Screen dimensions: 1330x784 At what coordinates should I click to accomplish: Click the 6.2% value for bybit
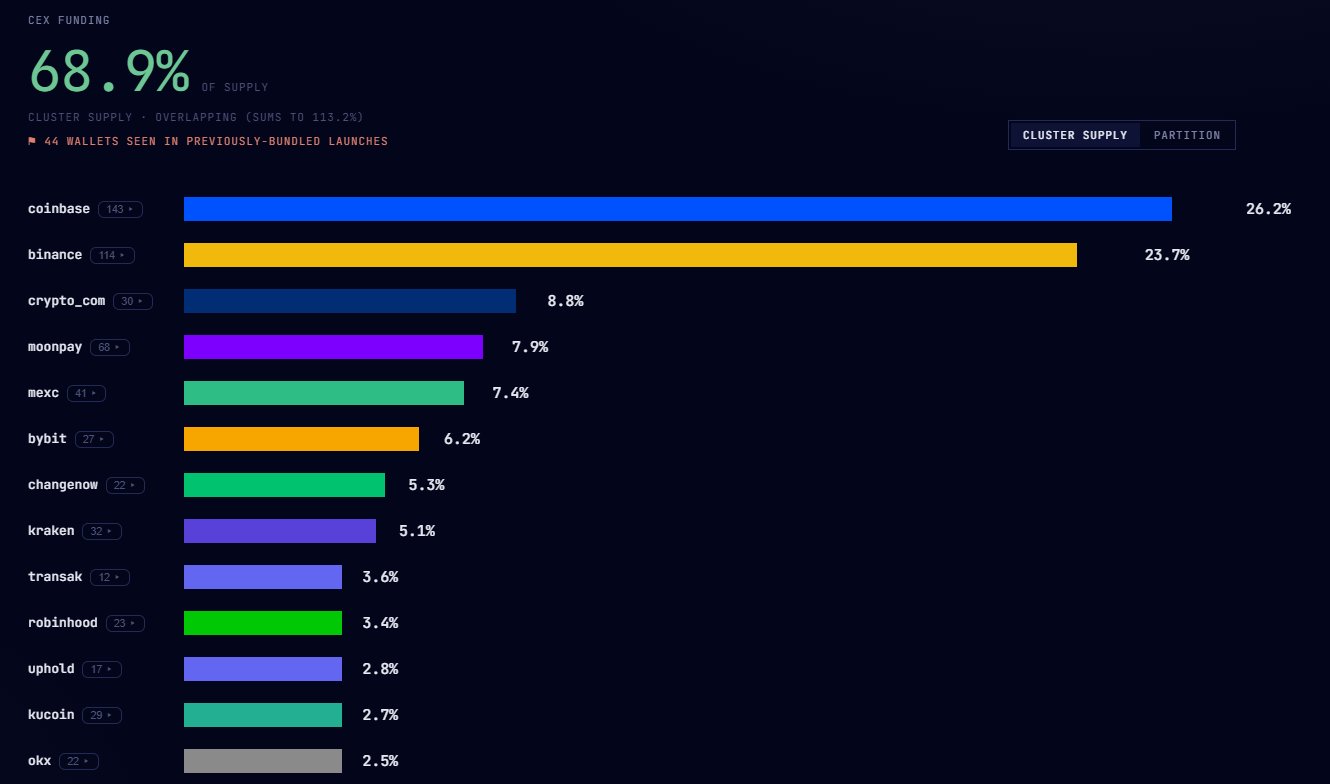pyautogui.click(x=462, y=439)
